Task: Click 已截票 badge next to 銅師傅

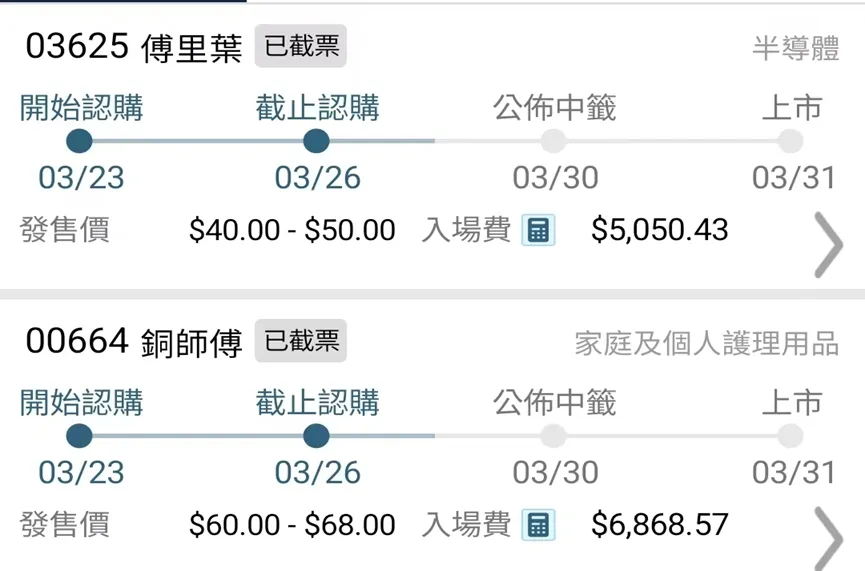Action: (x=300, y=342)
